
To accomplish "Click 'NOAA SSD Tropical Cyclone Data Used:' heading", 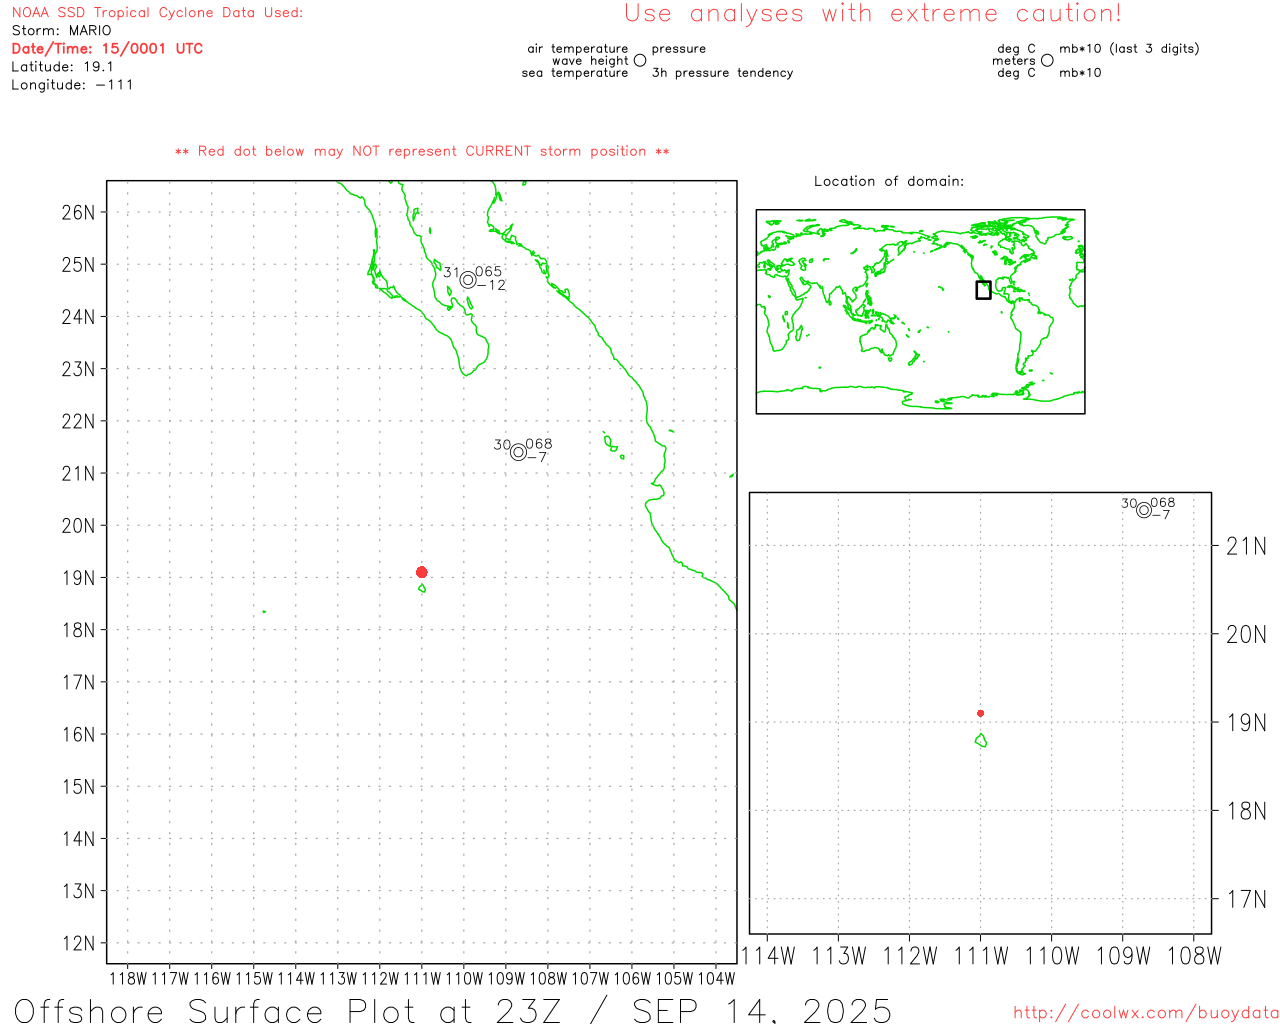I will (x=157, y=13).
